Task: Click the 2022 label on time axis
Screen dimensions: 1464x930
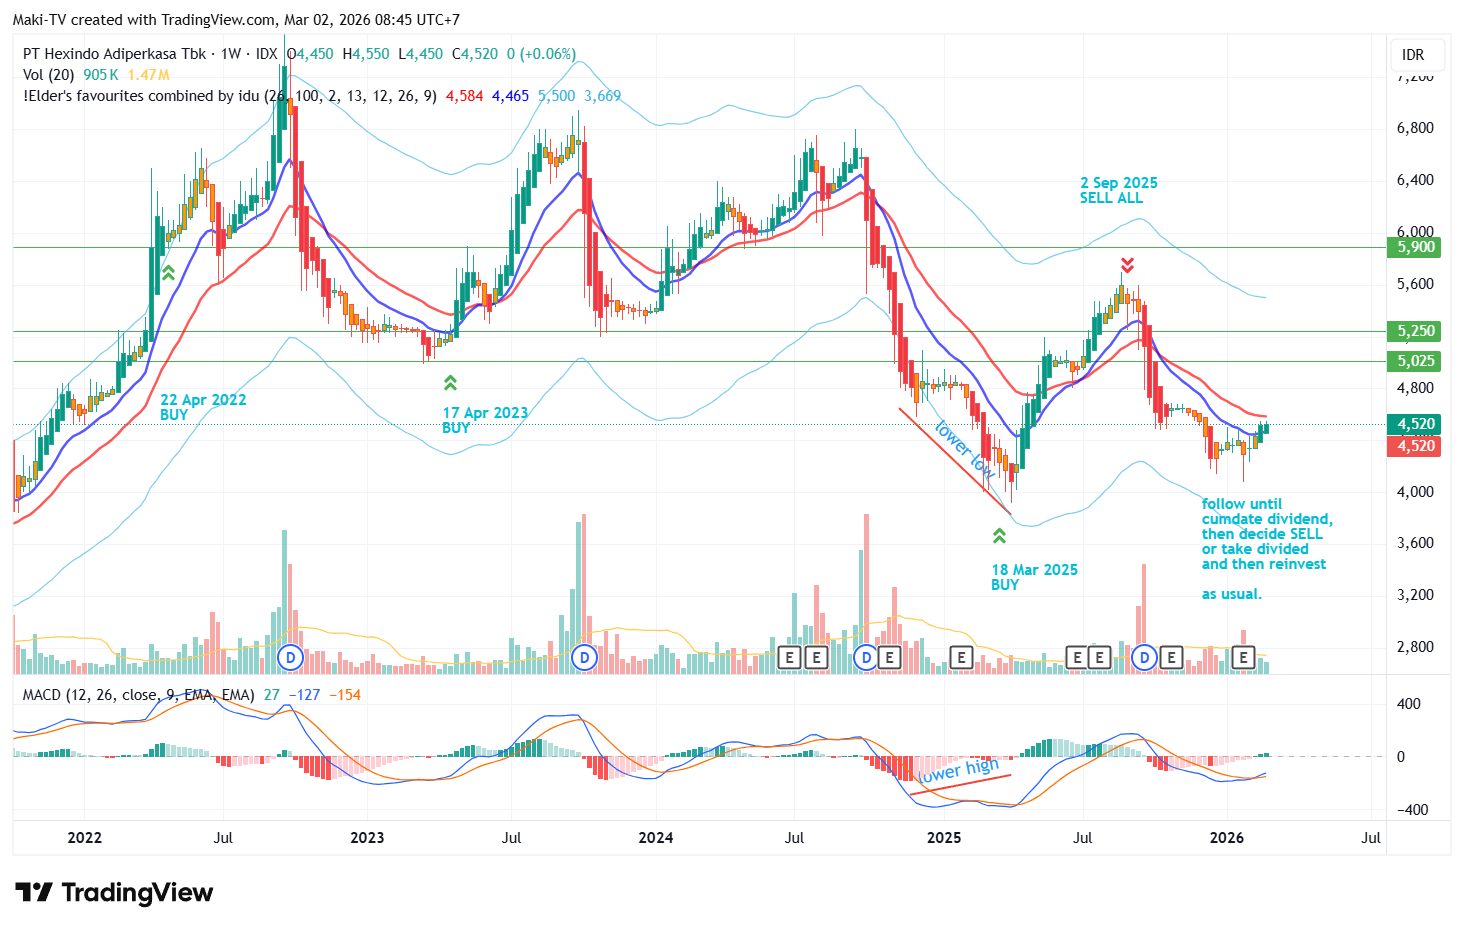Action: click(84, 838)
